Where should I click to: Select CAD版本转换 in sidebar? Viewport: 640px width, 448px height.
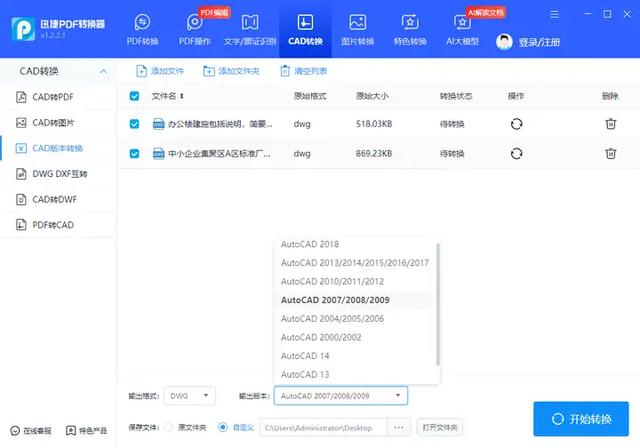[58, 148]
